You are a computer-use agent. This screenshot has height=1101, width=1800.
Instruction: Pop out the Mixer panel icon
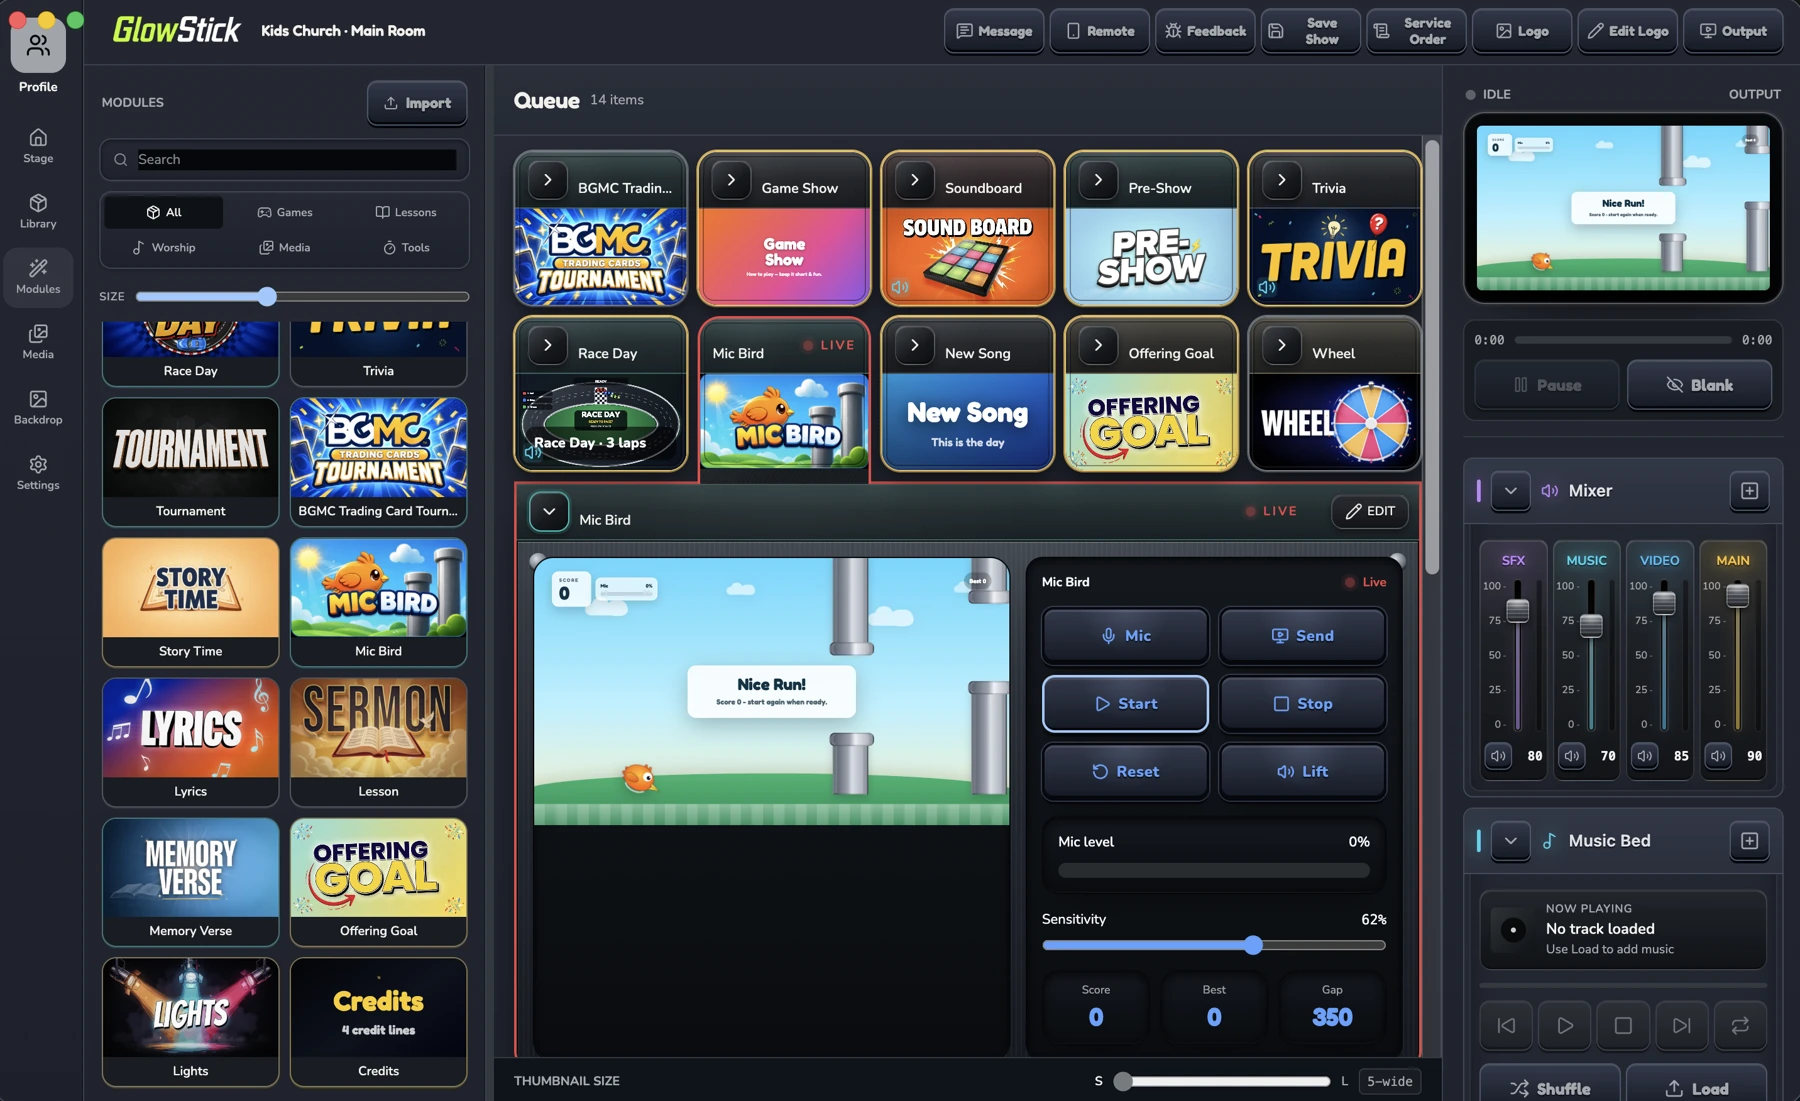[x=1749, y=491]
